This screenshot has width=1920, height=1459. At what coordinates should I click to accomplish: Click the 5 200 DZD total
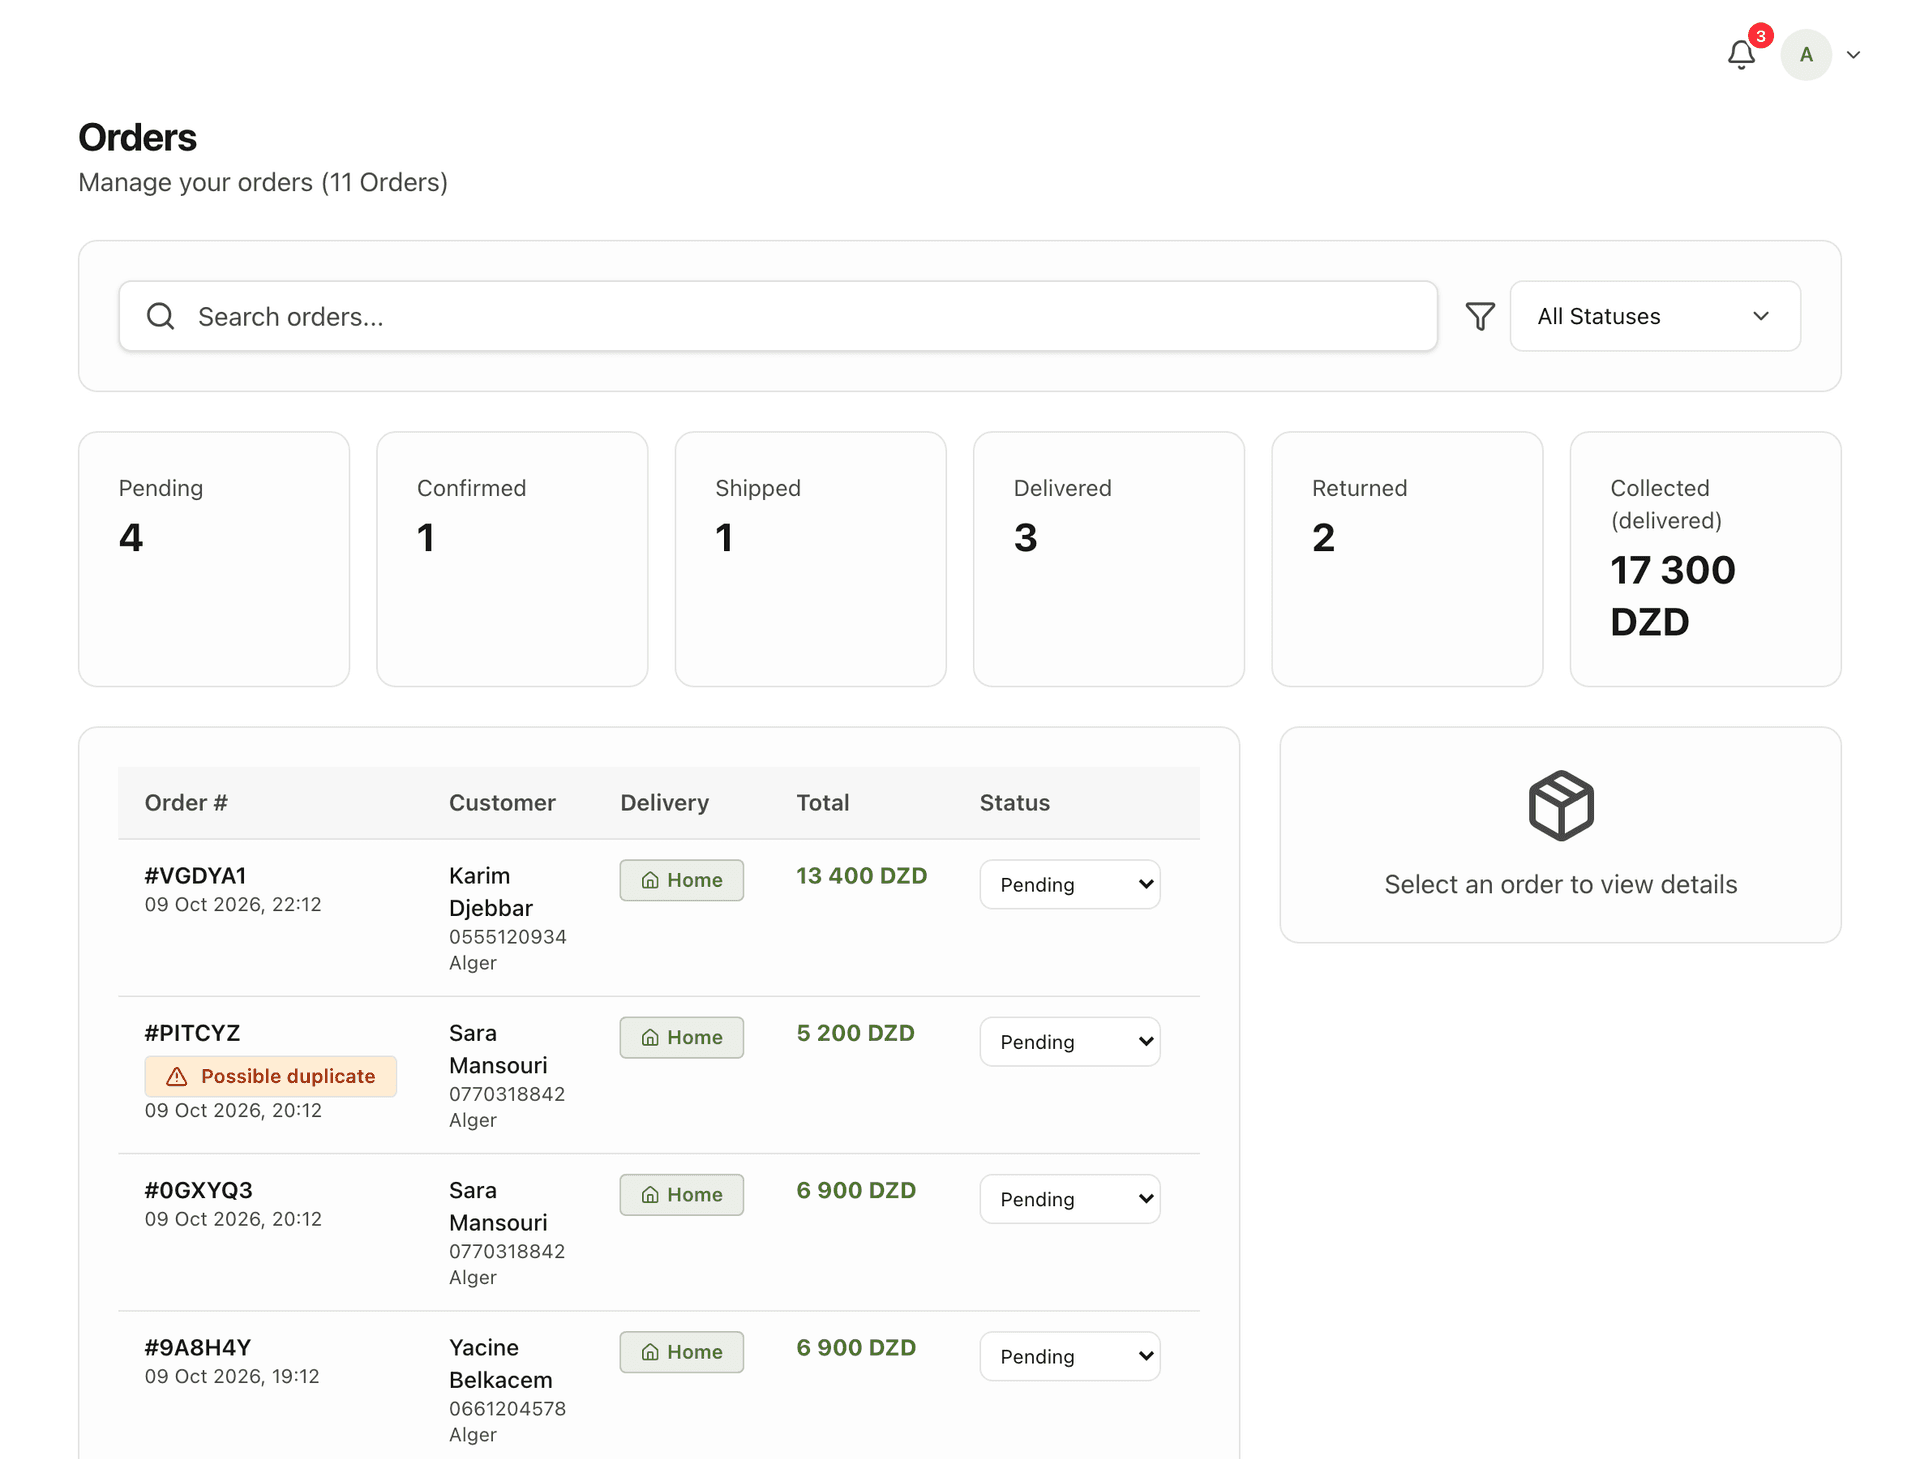coord(856,1033)
